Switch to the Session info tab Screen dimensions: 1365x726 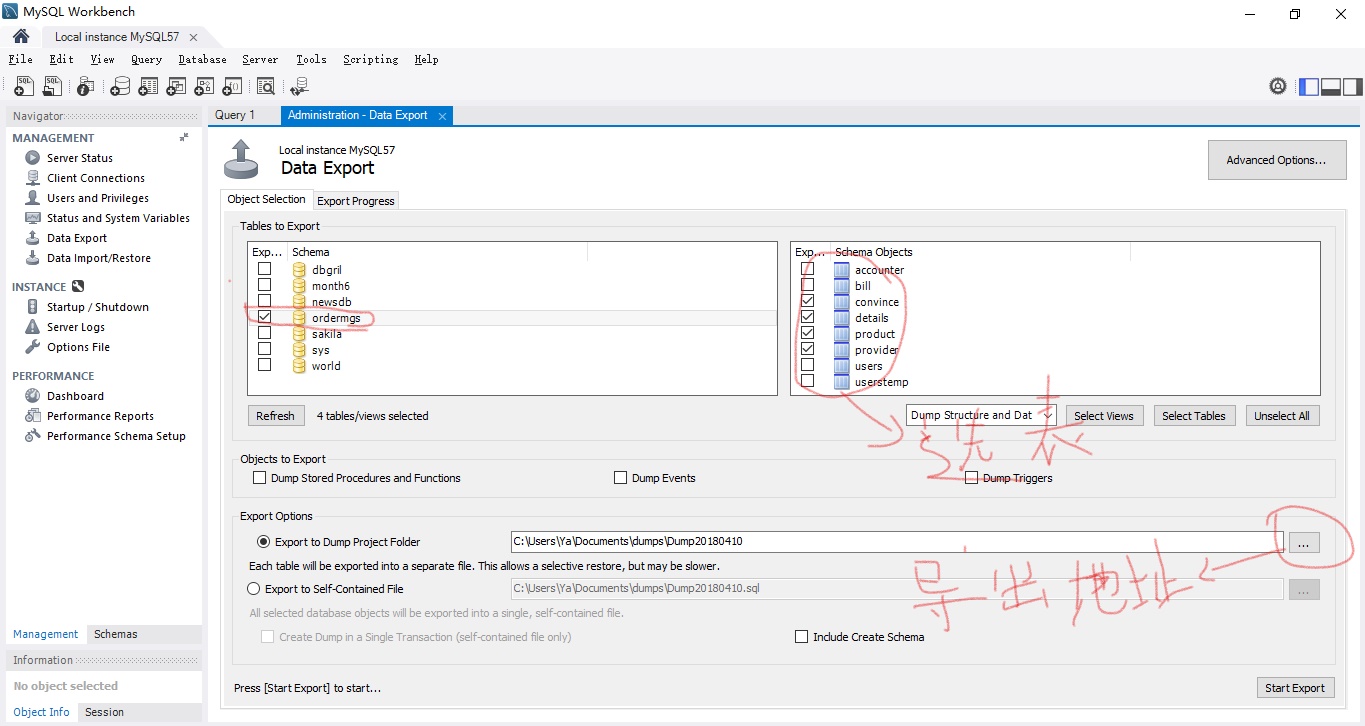point(104,712)
